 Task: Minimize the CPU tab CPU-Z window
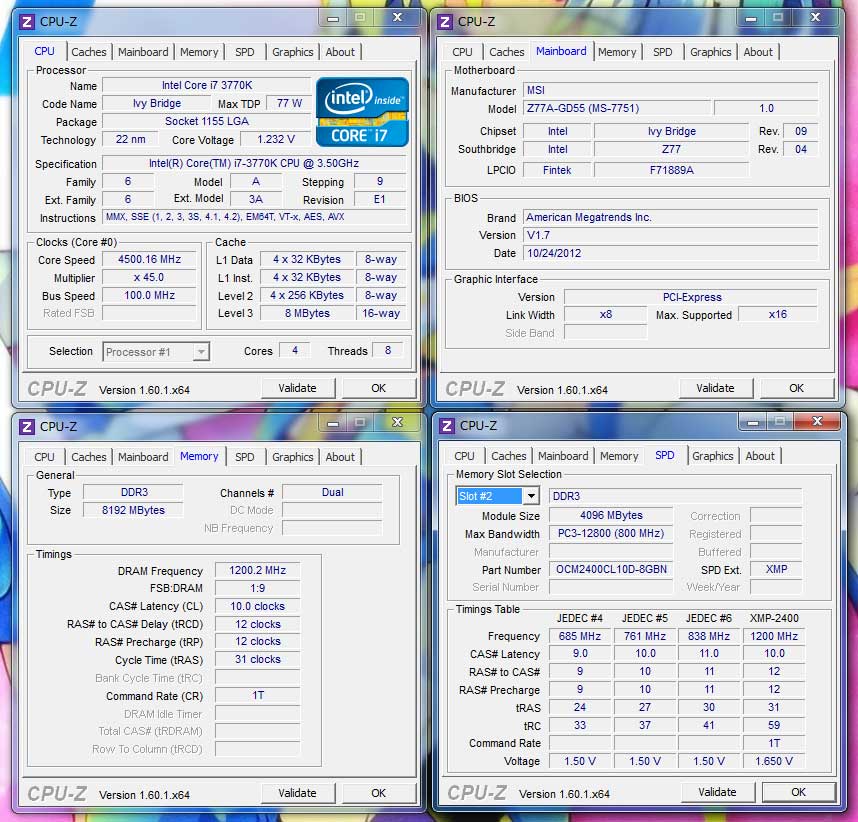(333, 18)
